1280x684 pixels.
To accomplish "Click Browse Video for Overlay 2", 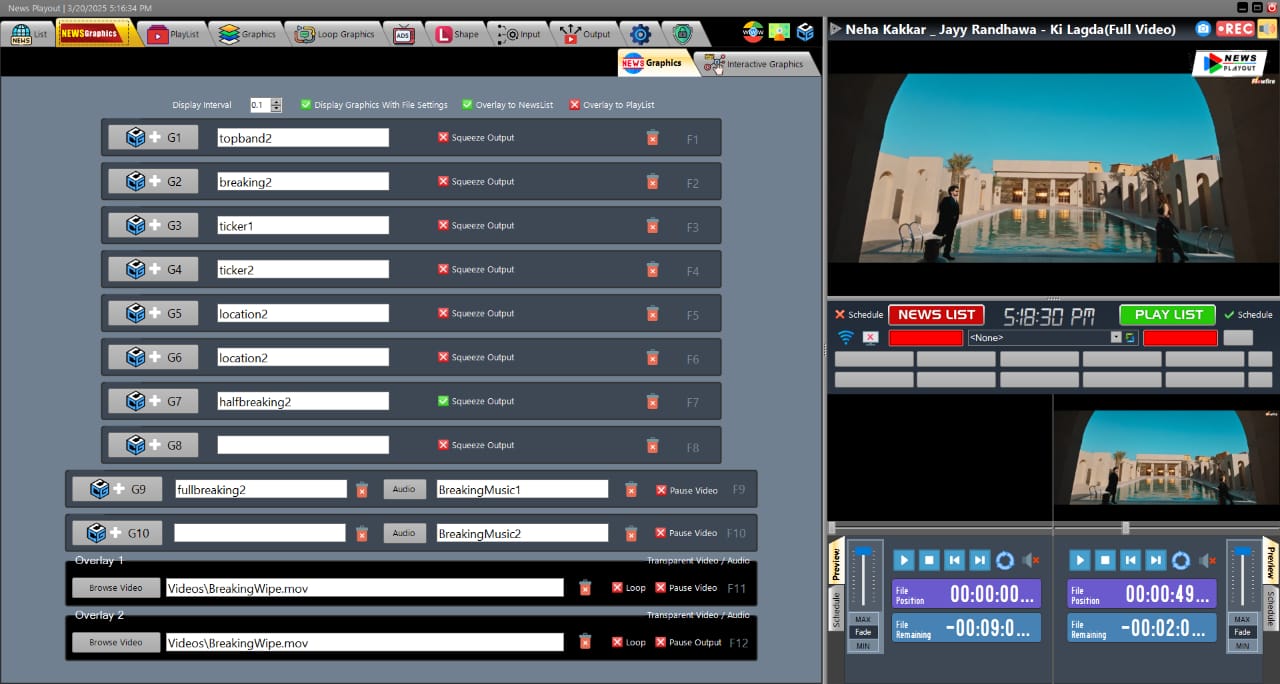I will [x=116, y=642].
